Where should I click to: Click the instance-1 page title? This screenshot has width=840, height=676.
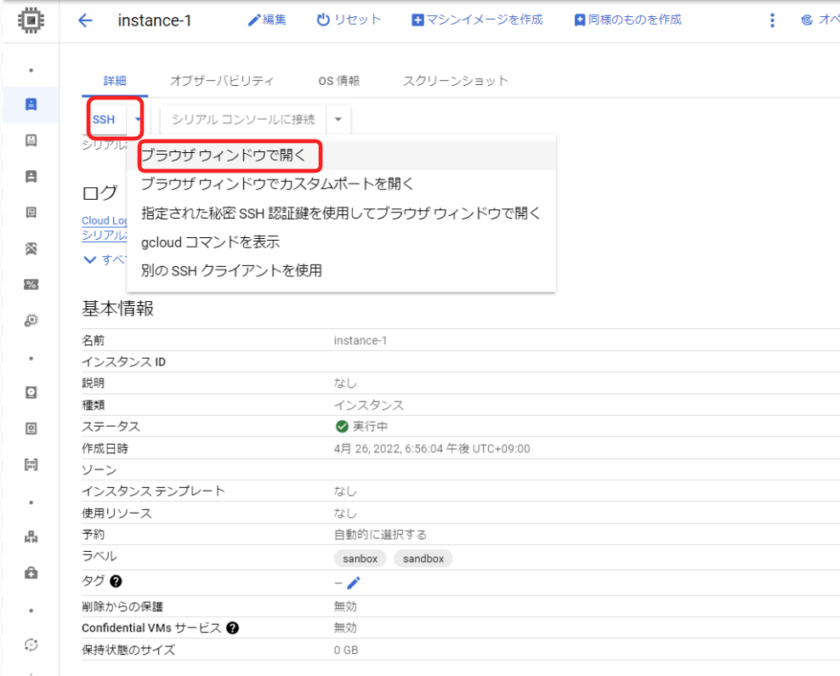click(154, 20)
